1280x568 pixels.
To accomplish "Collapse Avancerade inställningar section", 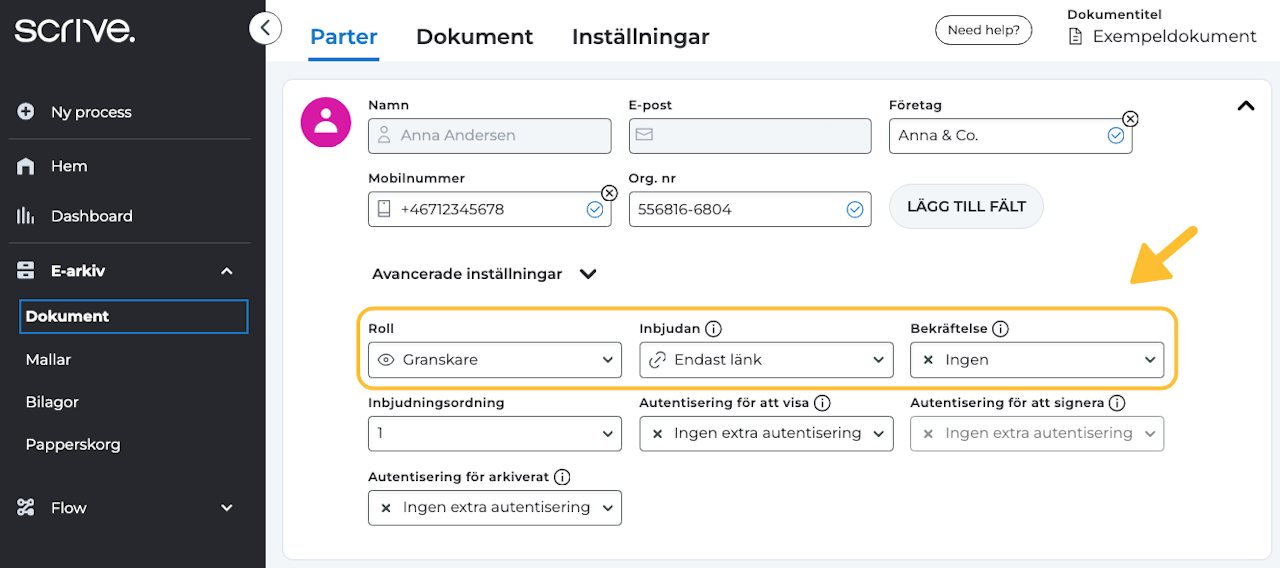I will [x=588, y=274].
